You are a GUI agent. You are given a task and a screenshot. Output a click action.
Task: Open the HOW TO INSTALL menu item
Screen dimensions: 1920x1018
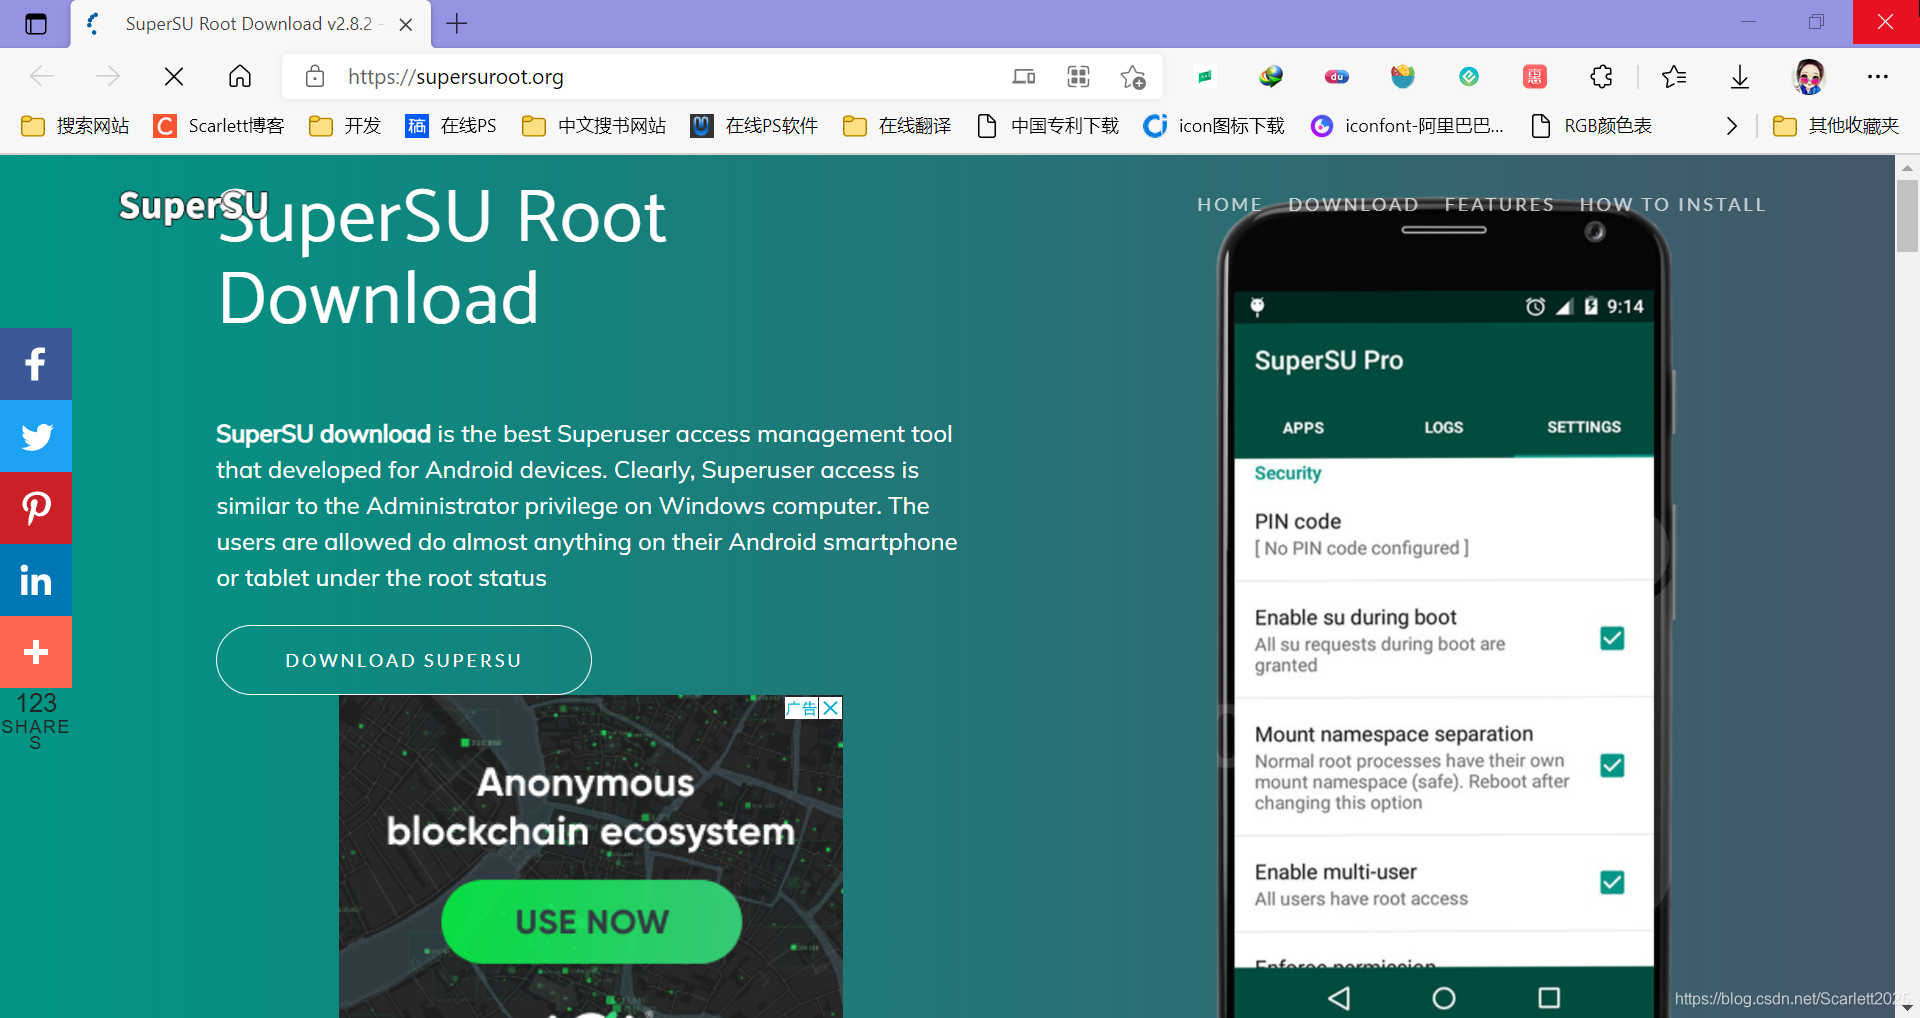[x=1672, y=204]
